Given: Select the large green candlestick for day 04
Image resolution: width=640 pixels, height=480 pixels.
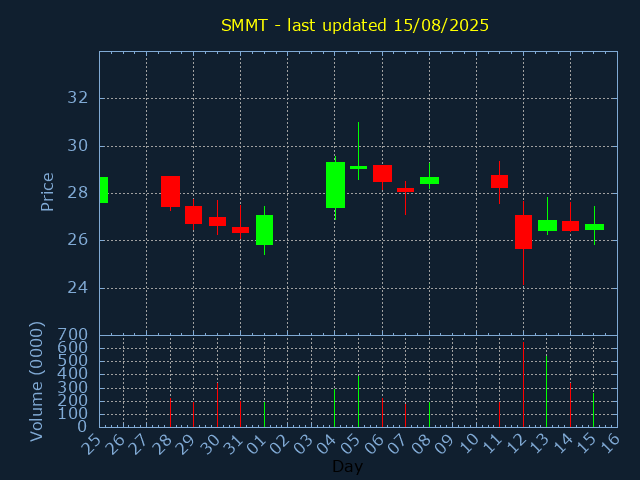Looking at the screenshot, I should tap(335, 185).
